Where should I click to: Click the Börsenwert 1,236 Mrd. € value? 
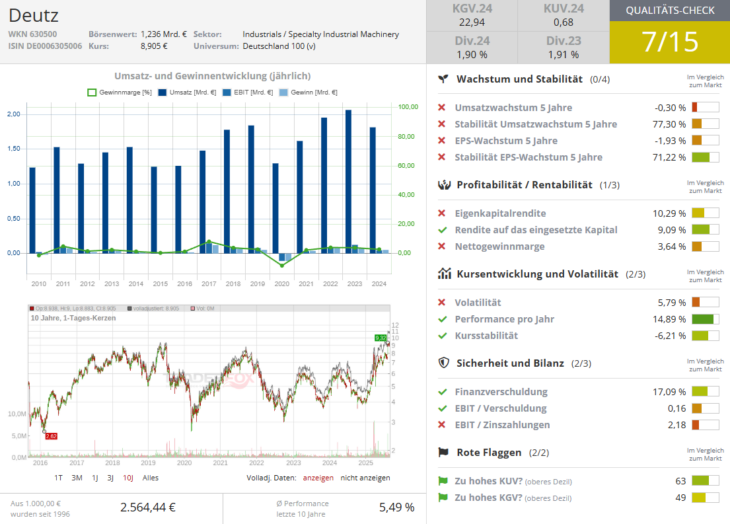[163, 34]
